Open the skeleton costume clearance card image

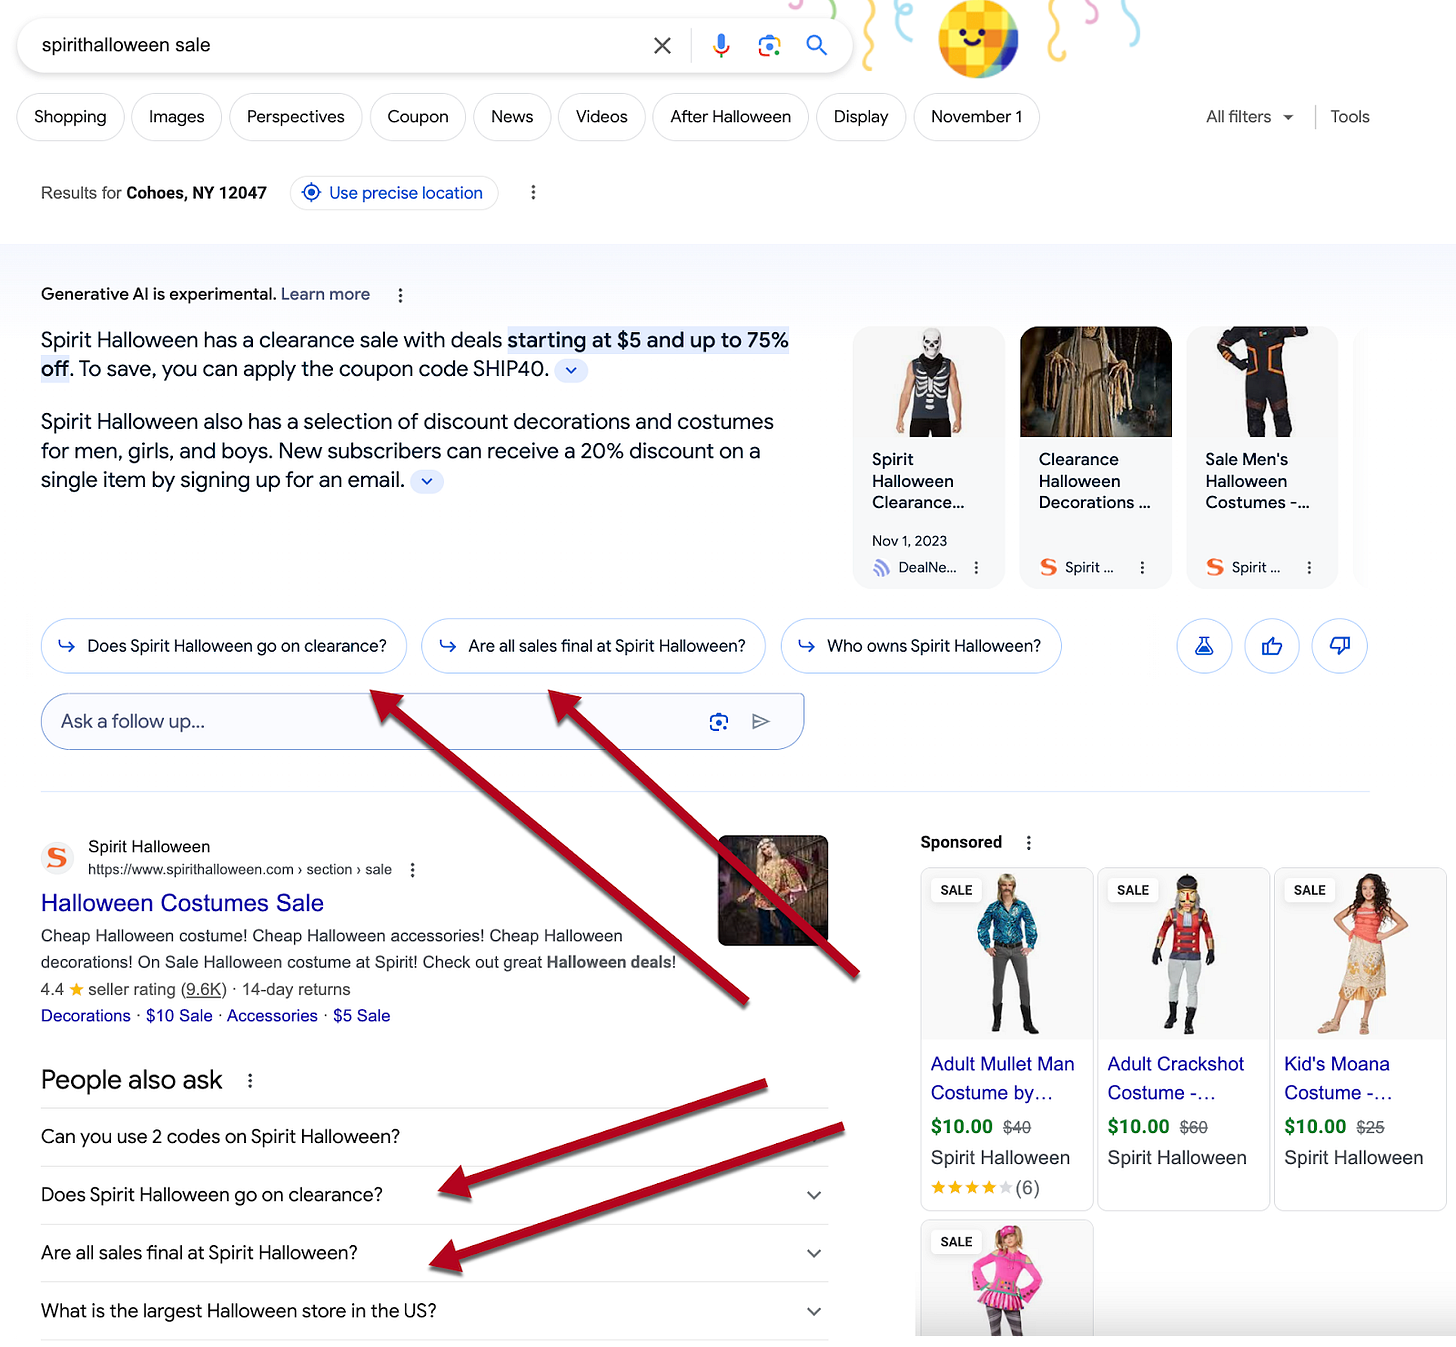(929, 382)
